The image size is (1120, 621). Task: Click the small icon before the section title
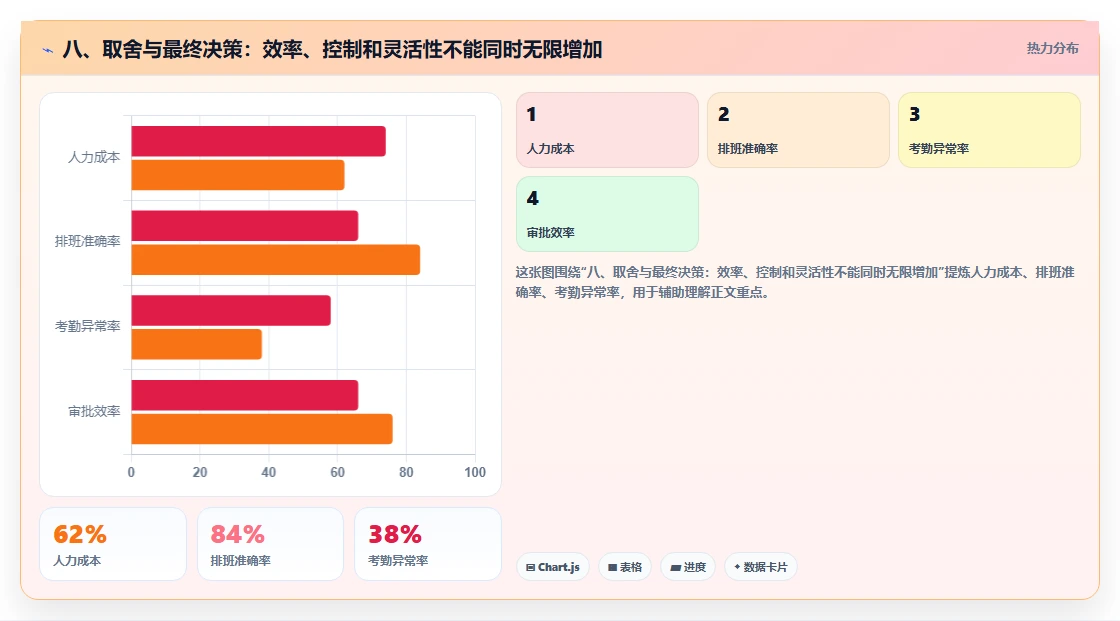[x=48, y=50]
